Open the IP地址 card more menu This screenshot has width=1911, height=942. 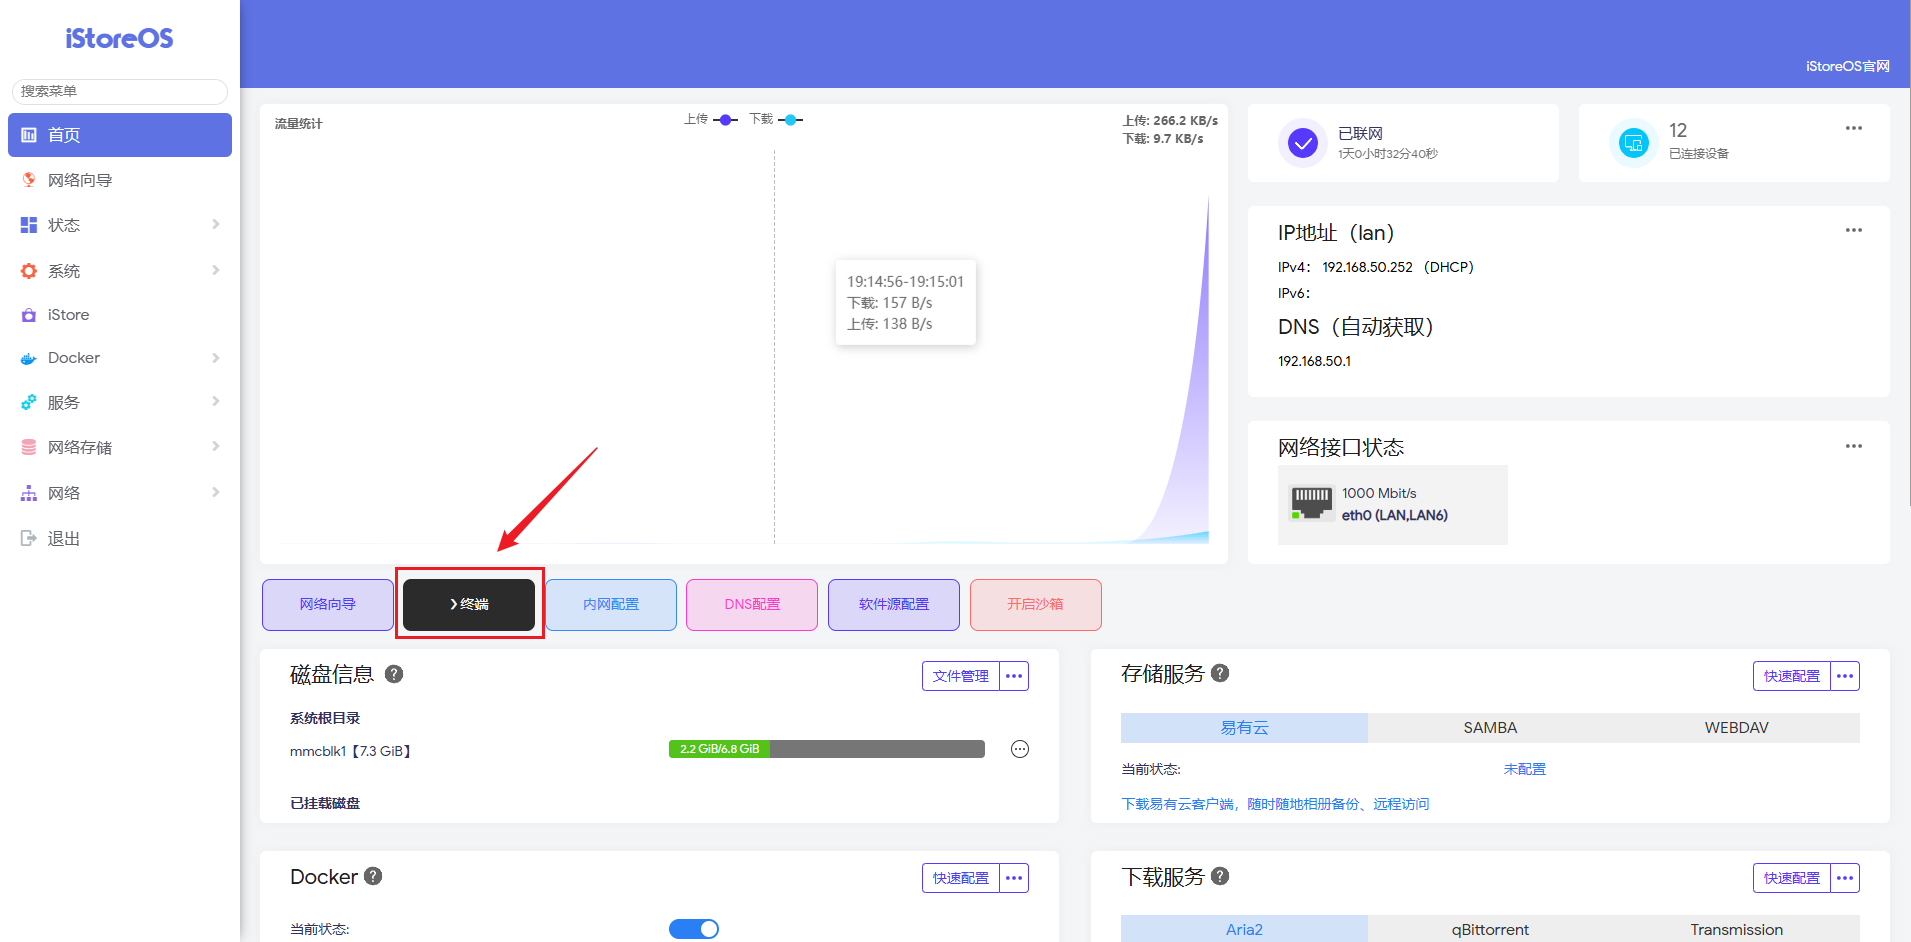click(1854, 230)
